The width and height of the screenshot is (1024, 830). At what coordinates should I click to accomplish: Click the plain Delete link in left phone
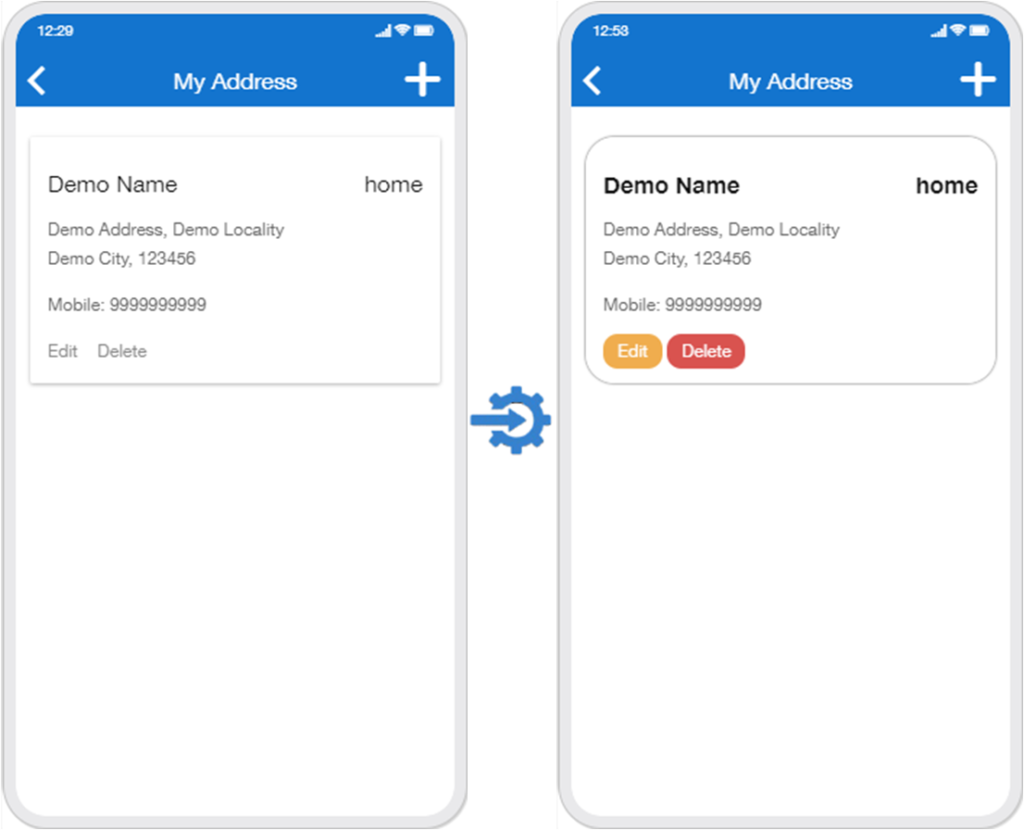[122, 351]
